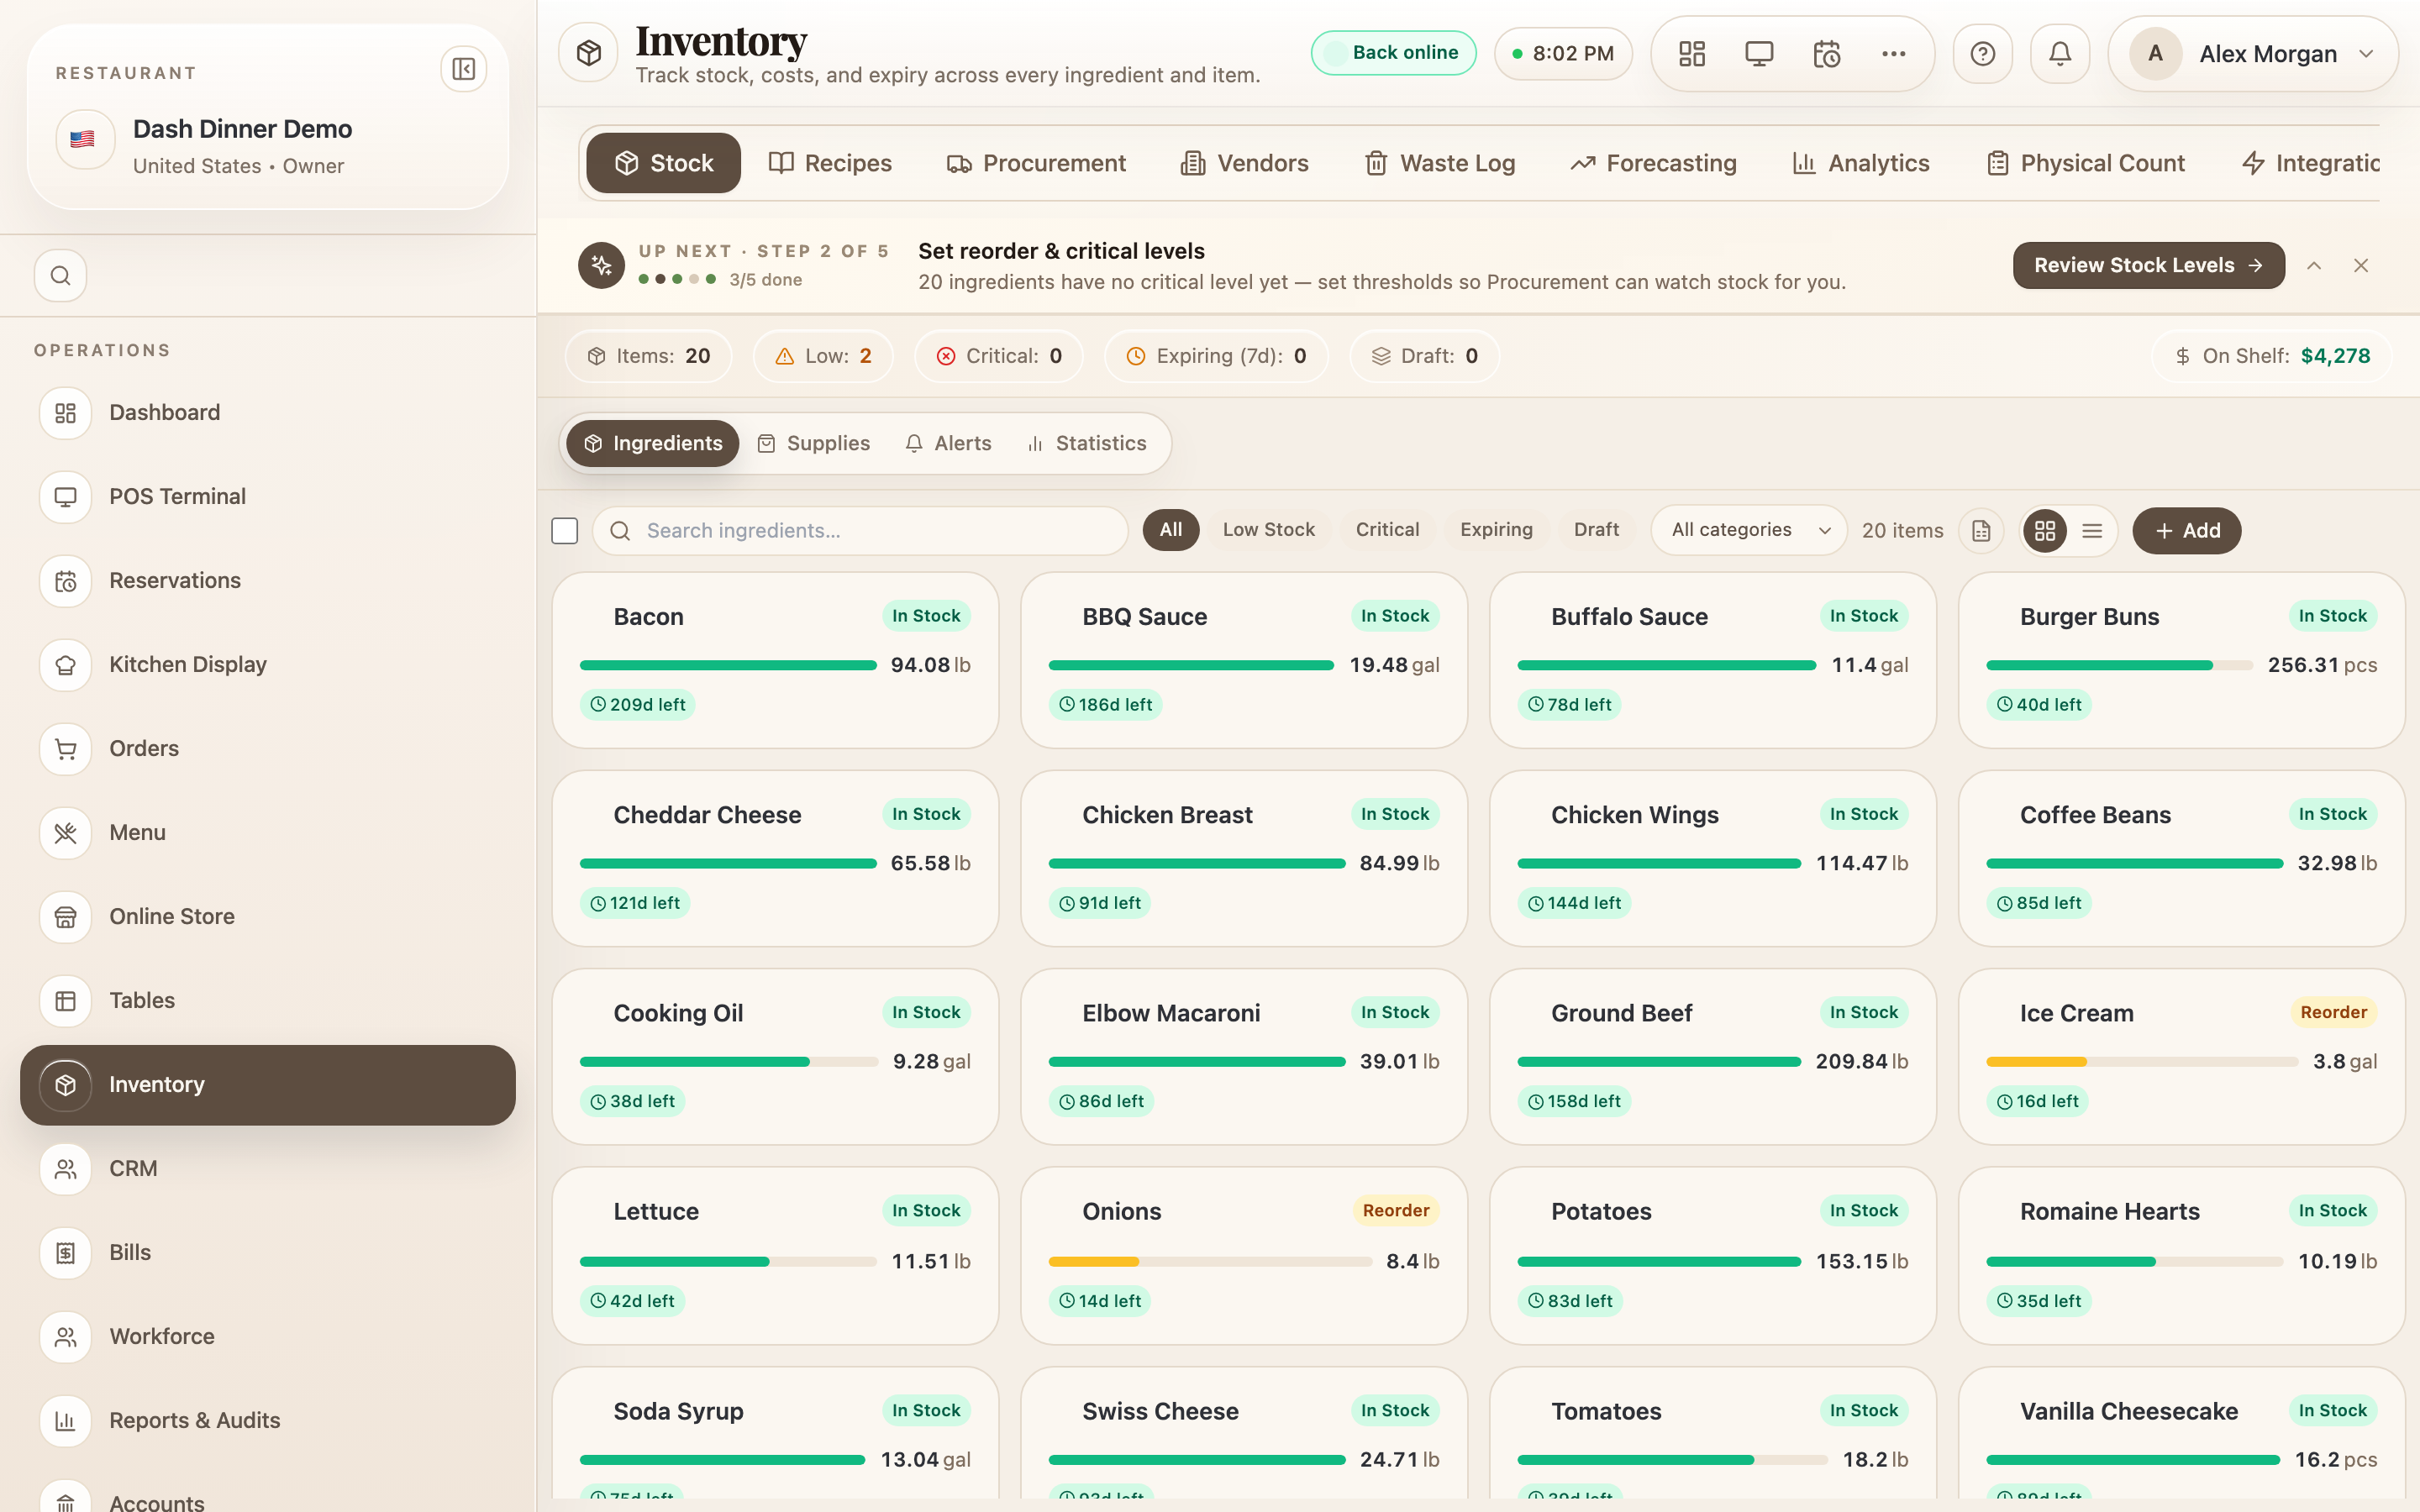
Task: Click the Back online status pill
Action: click(x=1393, y=53)
